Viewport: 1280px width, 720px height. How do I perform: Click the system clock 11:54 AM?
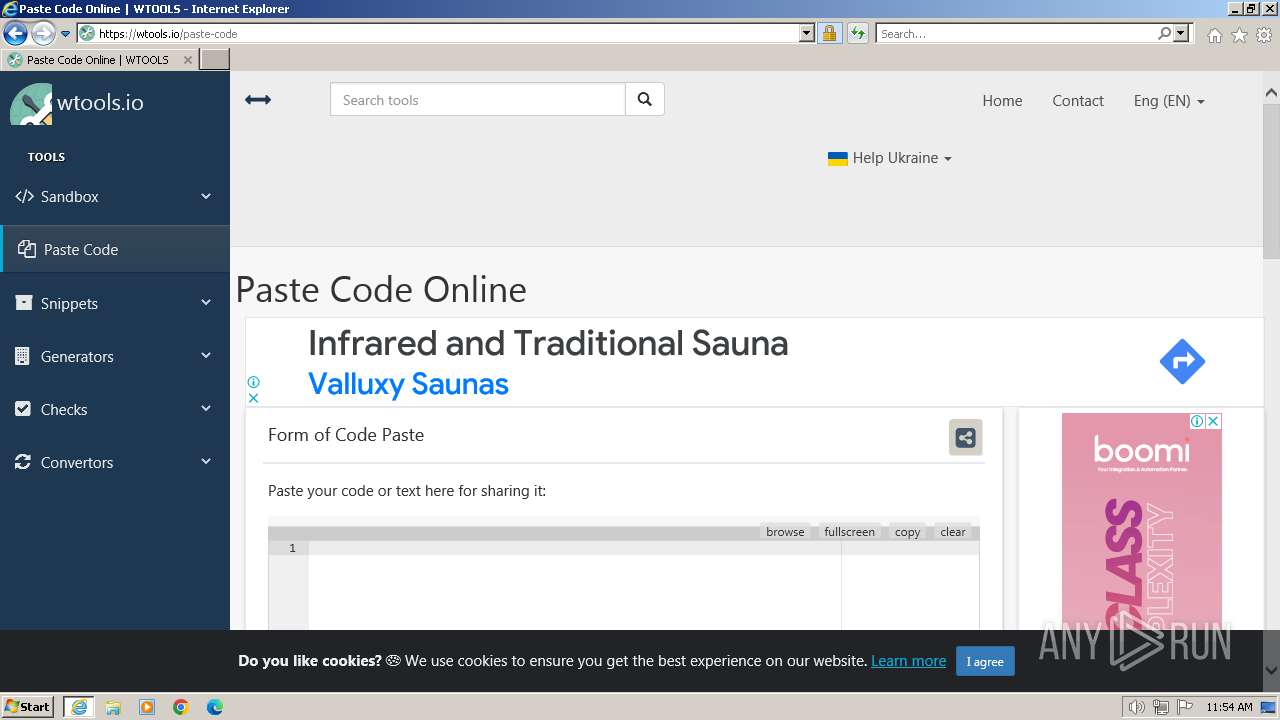point(1229,707)
